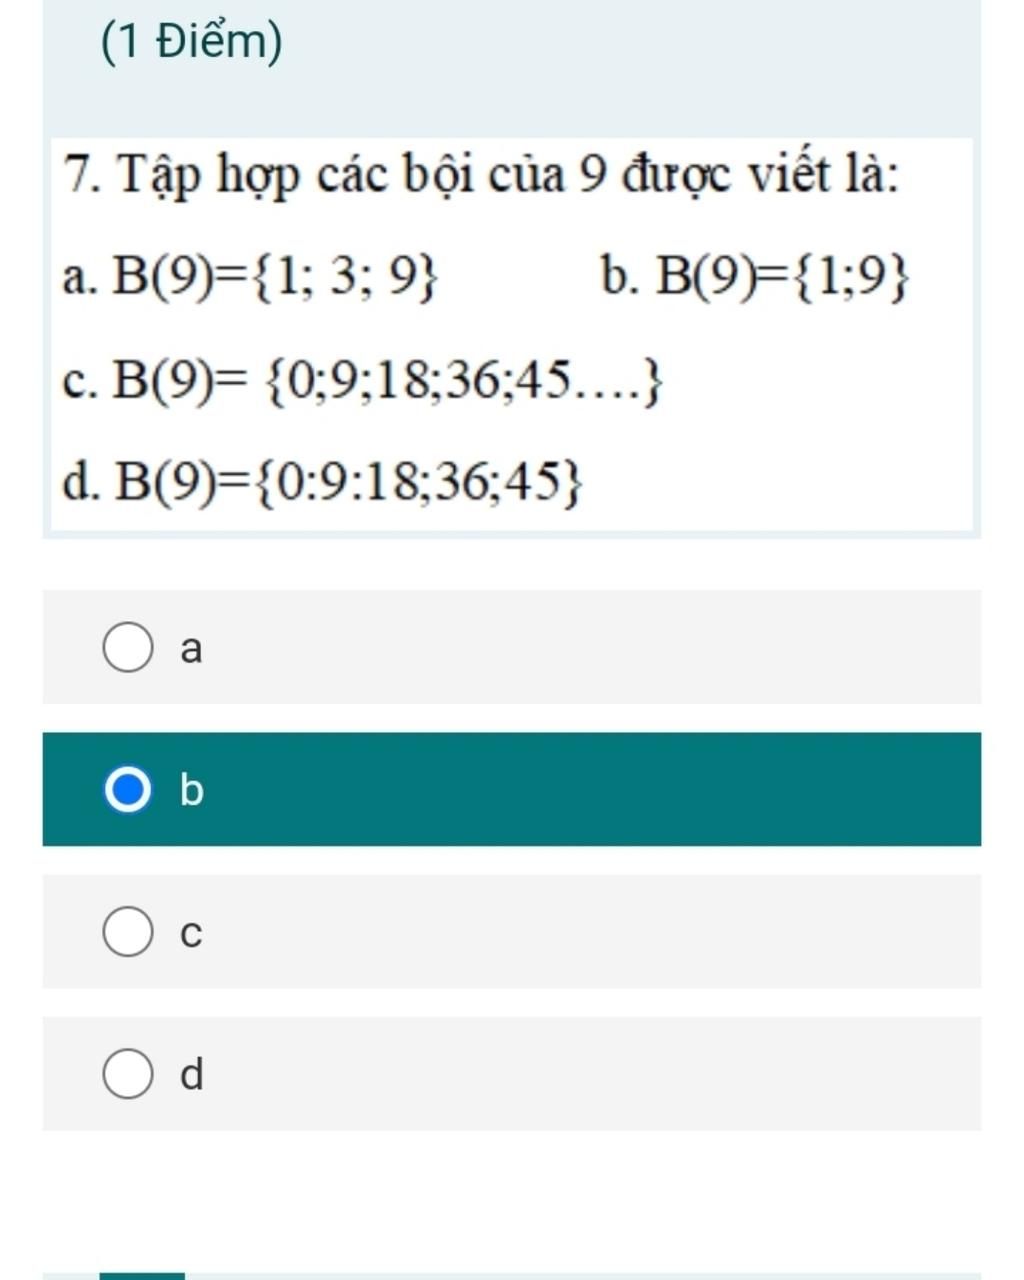Click the teal highlighted answer row
The height and width of the screenshot is (1280, 1024).
click(x=512, y=789)
